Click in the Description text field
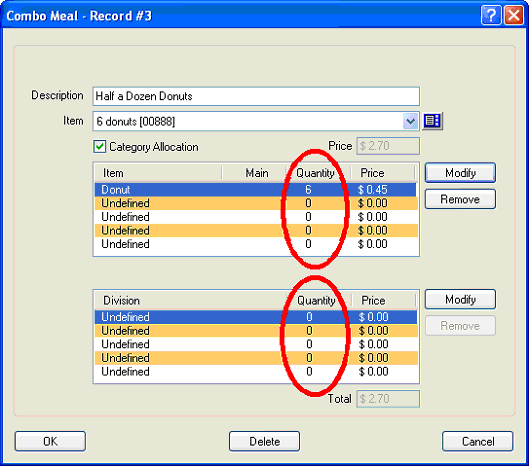Image resolution: width=529 pixels, height=466 pixels. tap(256, 96)
